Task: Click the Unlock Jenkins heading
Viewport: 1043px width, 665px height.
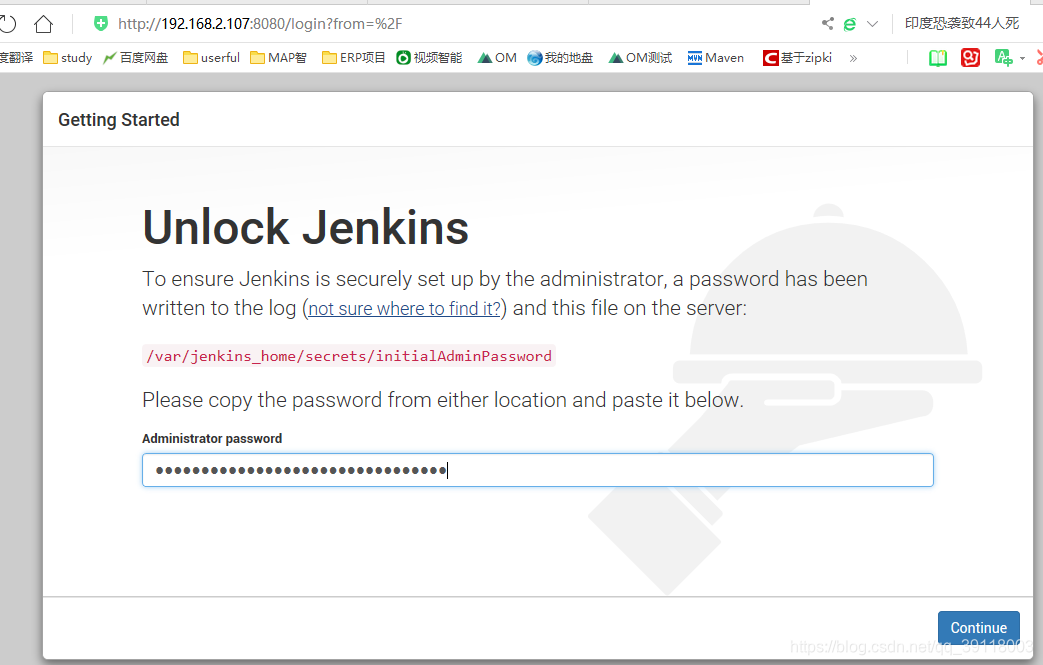Action: [306, 227]
